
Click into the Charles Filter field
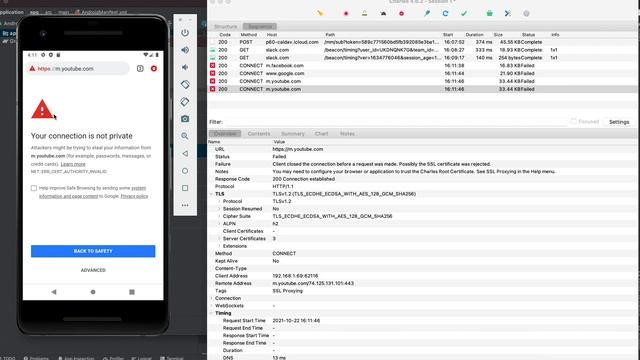coord(396,122)
